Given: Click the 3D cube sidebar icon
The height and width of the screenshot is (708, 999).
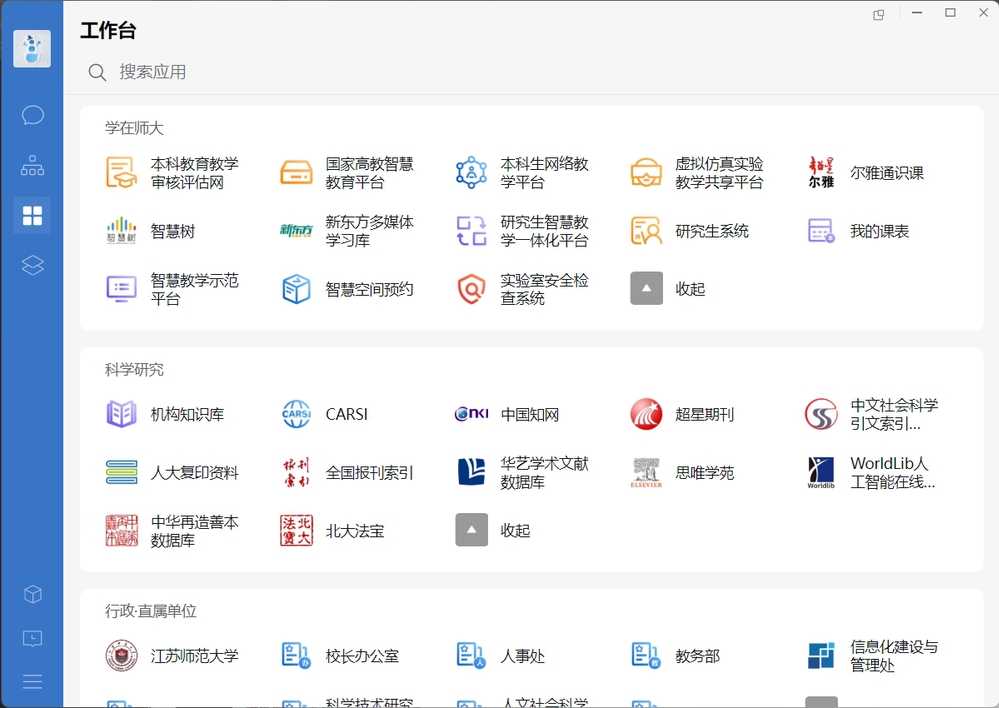Looking at the screenshot, I should 32,594.
